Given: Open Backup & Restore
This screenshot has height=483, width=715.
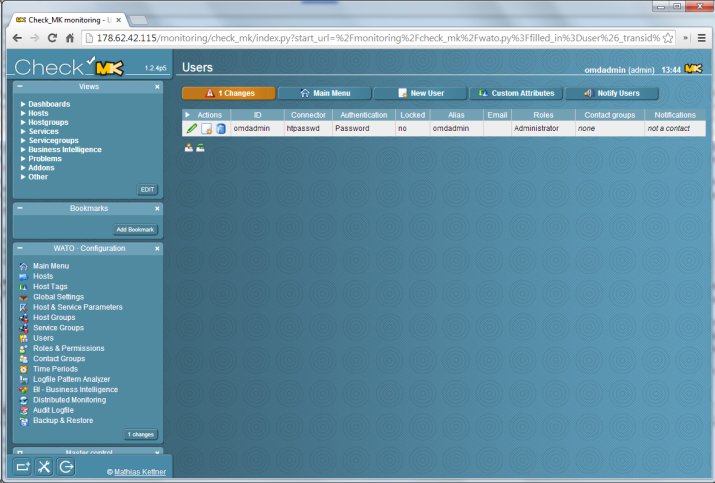Looking at the screenshot, I should 63,421.
